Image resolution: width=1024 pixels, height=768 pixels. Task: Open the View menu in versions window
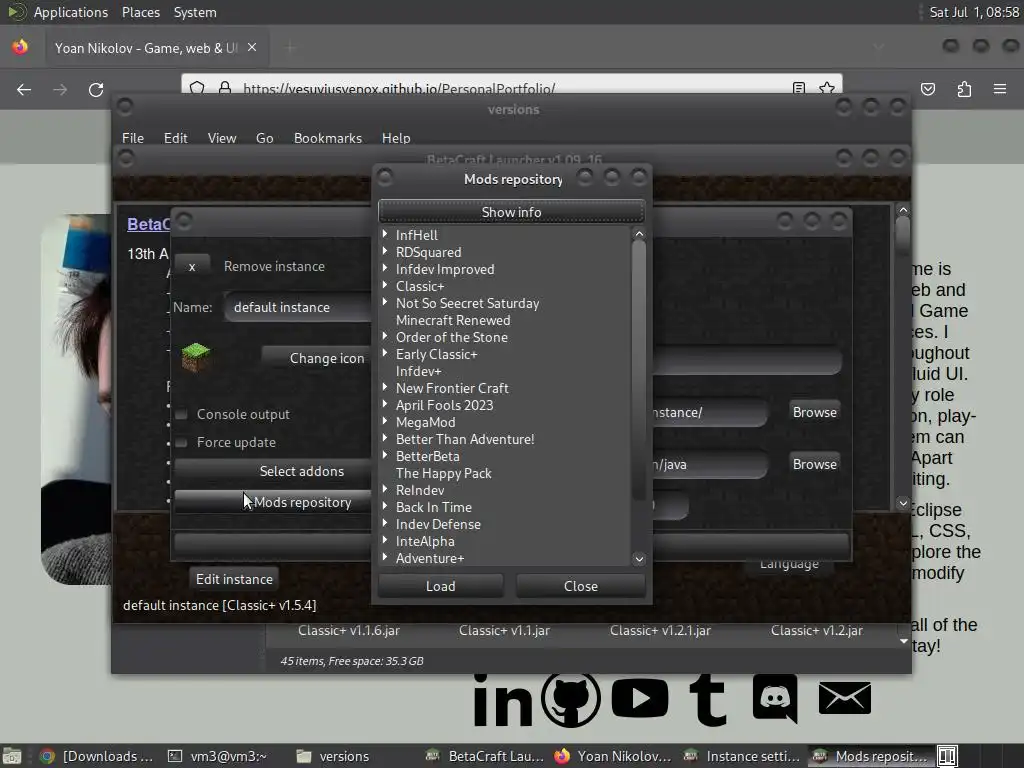tap(222, 138)
